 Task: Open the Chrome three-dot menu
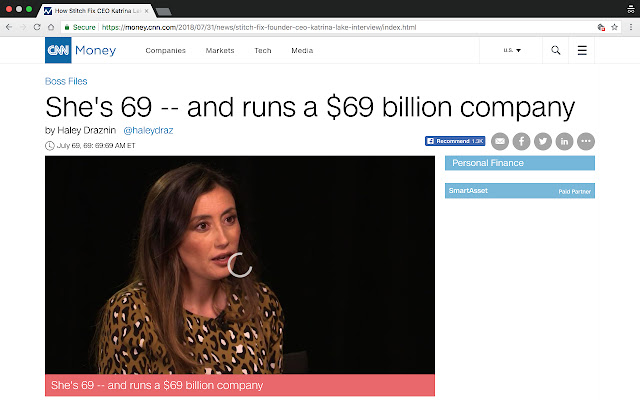tap(631, 27)
